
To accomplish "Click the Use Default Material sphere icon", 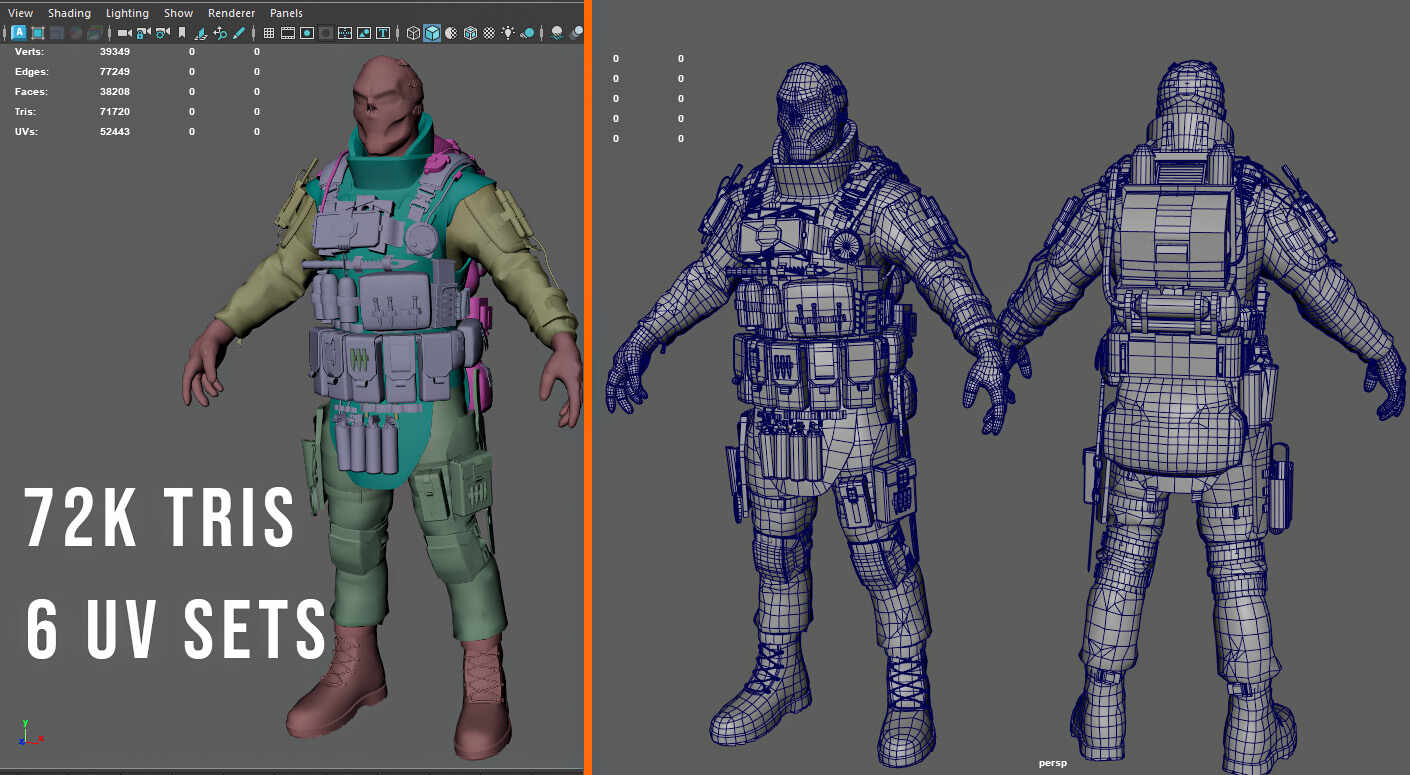I will (451, 33).
